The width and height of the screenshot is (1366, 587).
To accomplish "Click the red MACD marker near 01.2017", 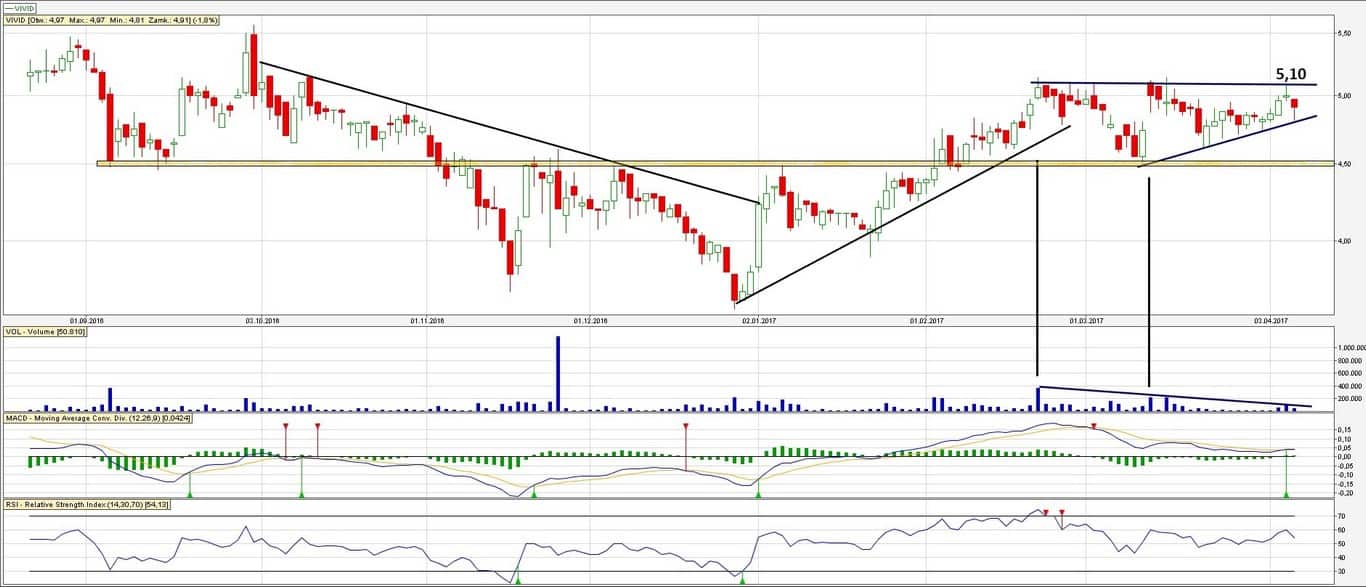I will click(x=686, y=427).
